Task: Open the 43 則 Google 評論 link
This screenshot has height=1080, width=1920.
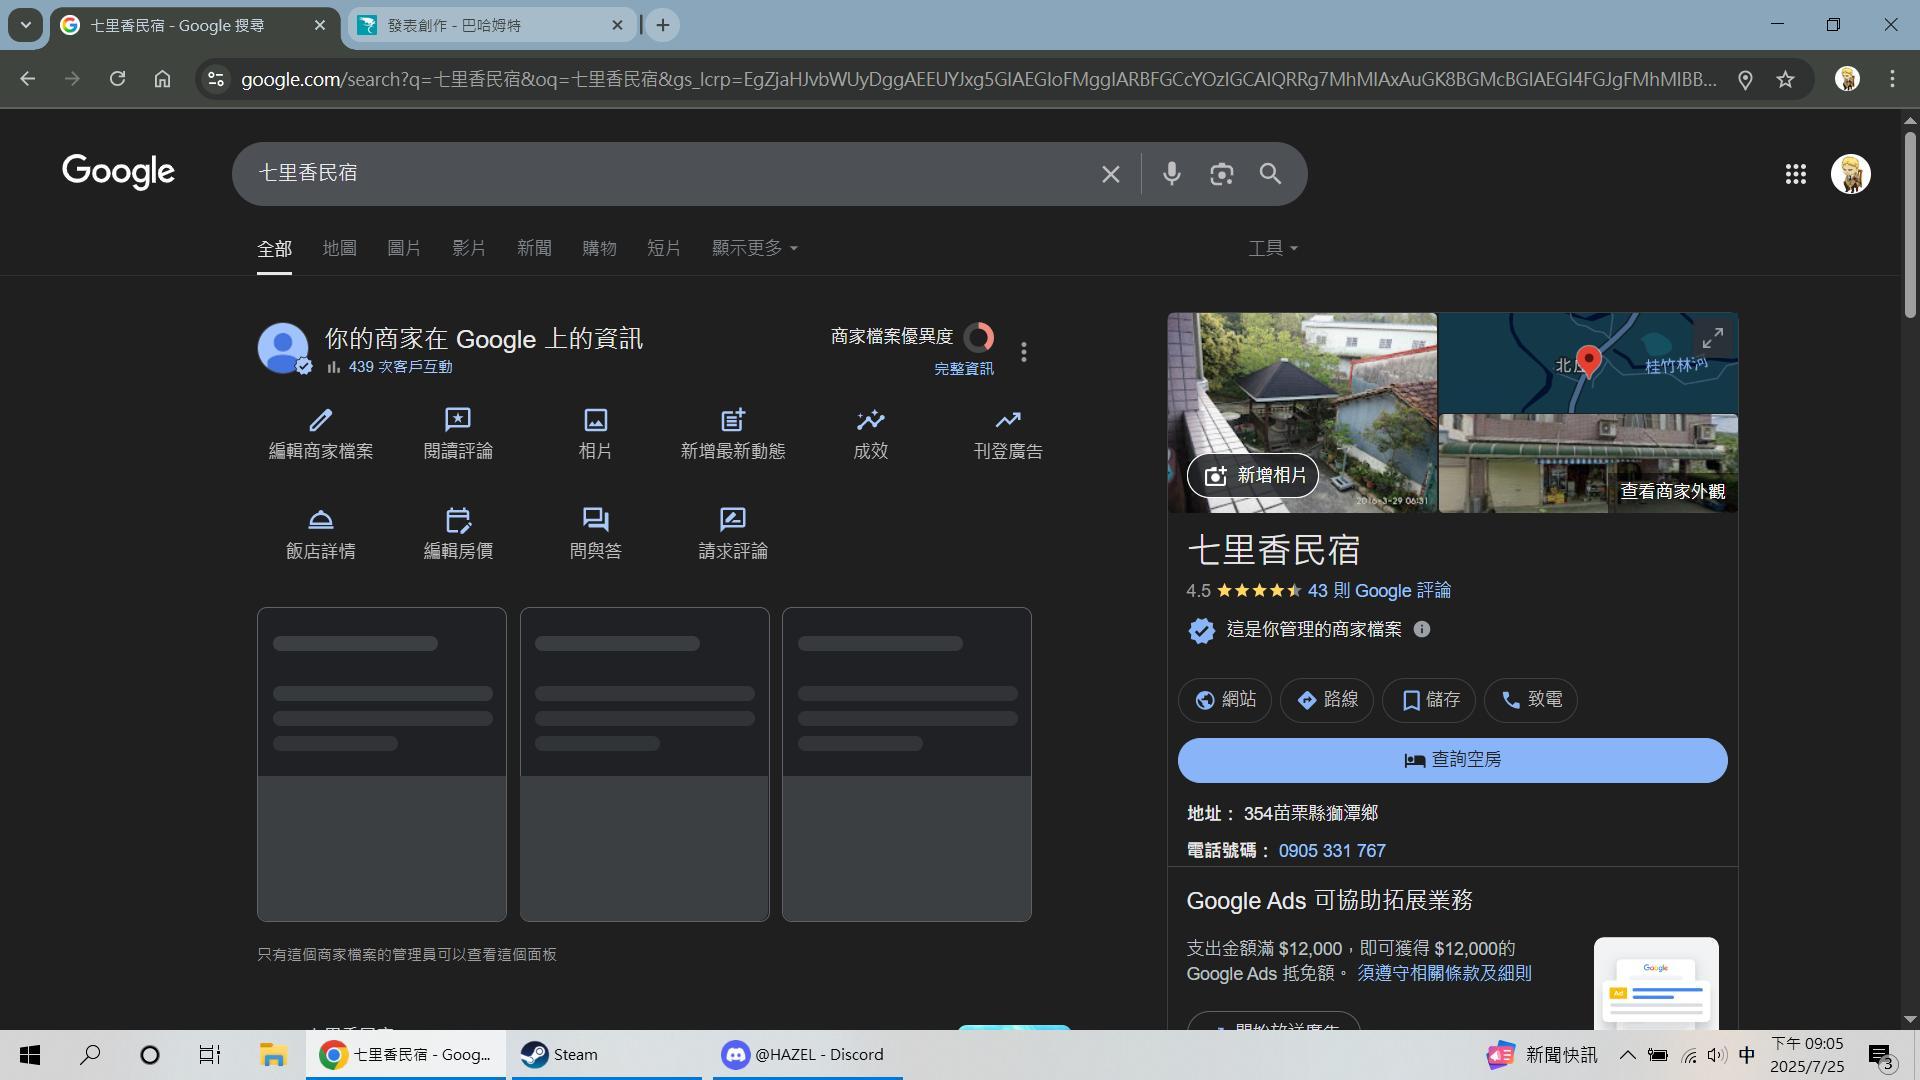Action: point(1379,591)
